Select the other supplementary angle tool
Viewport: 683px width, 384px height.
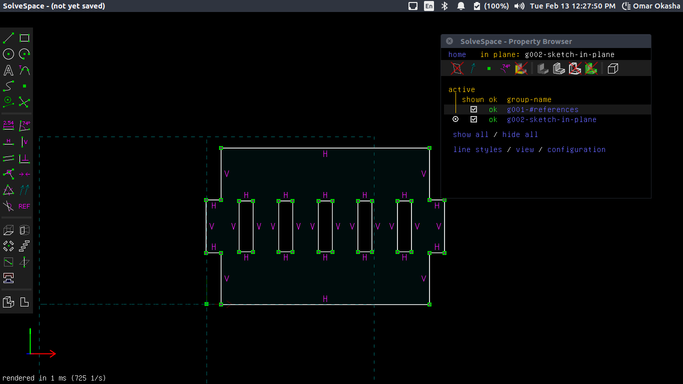coord(8,206)
